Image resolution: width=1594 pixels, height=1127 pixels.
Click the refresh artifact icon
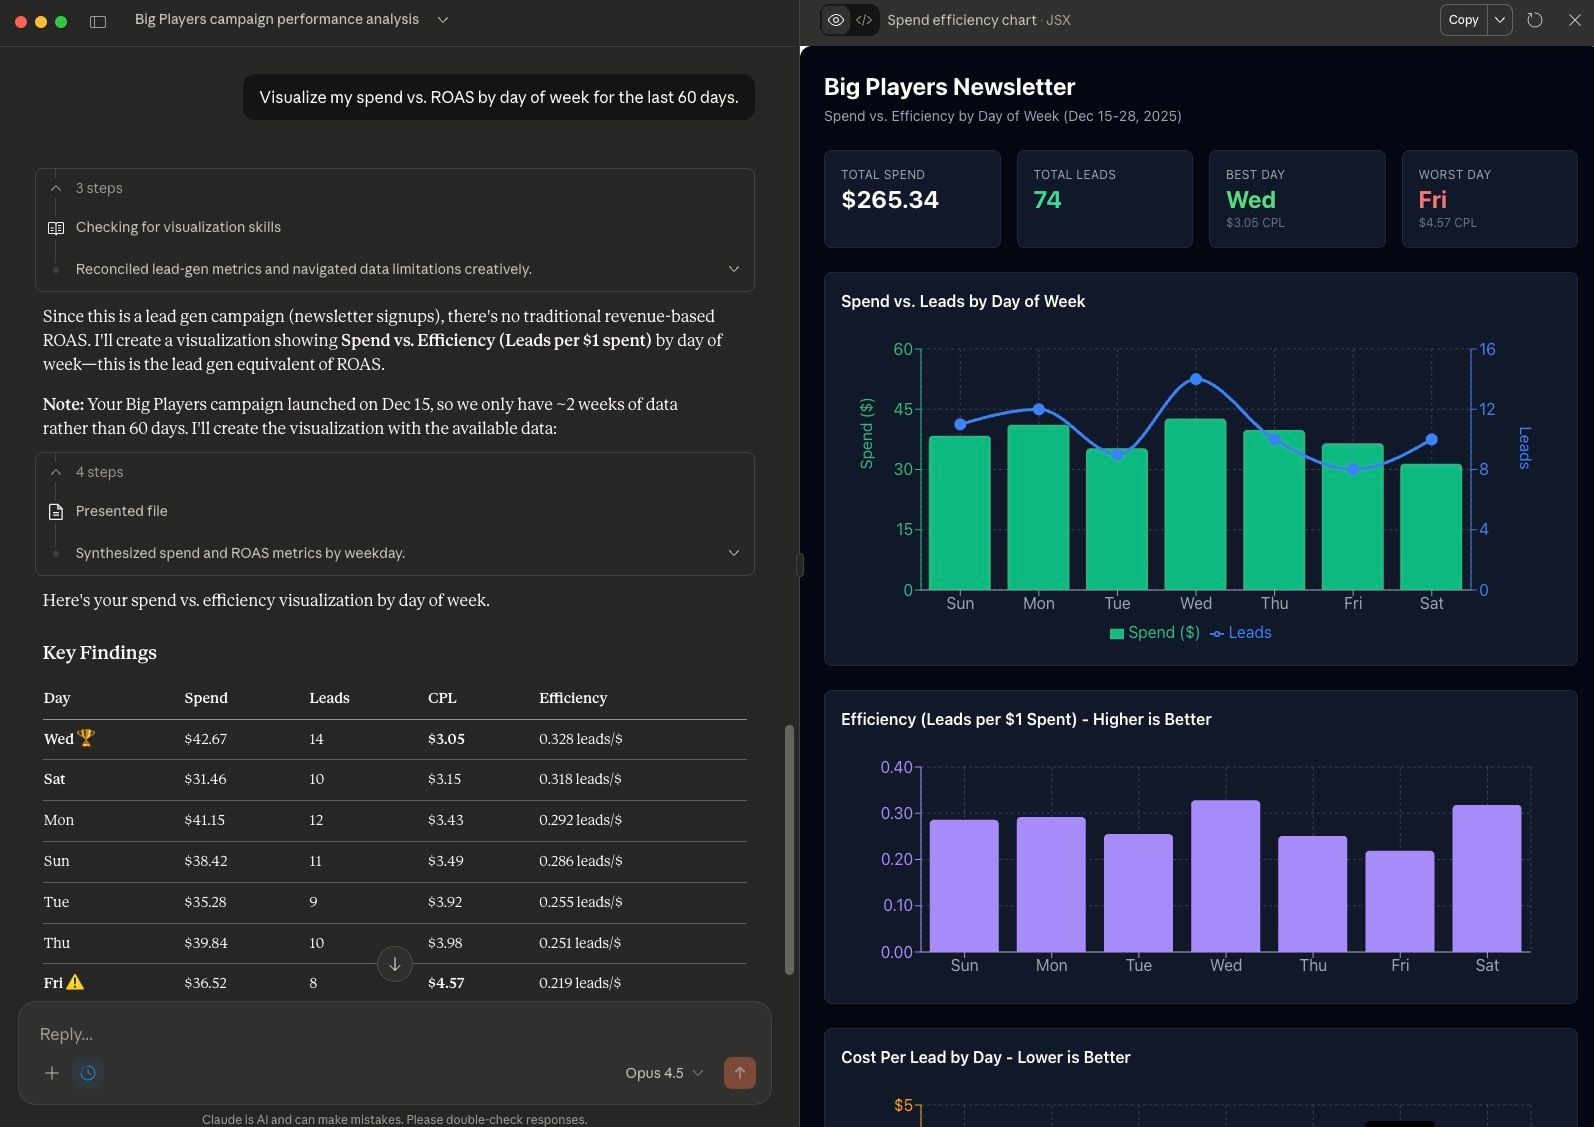1535,20
